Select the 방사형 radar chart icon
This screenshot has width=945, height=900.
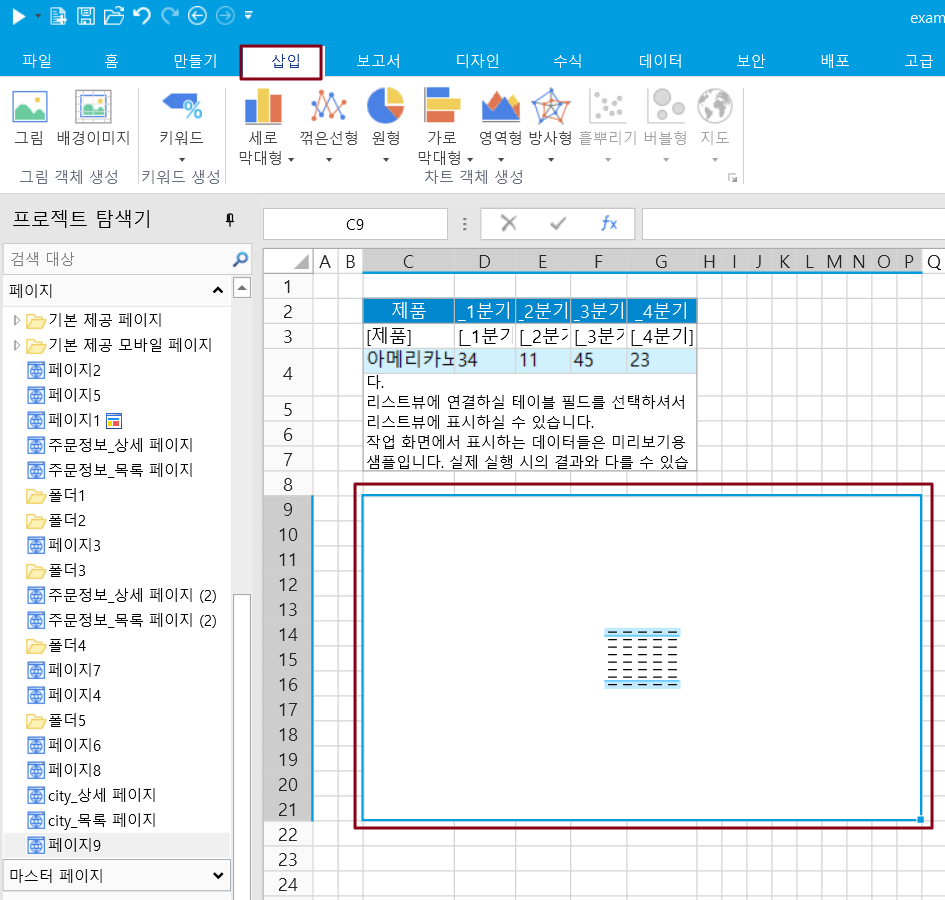pyautogui.click(x=550, y=116)
